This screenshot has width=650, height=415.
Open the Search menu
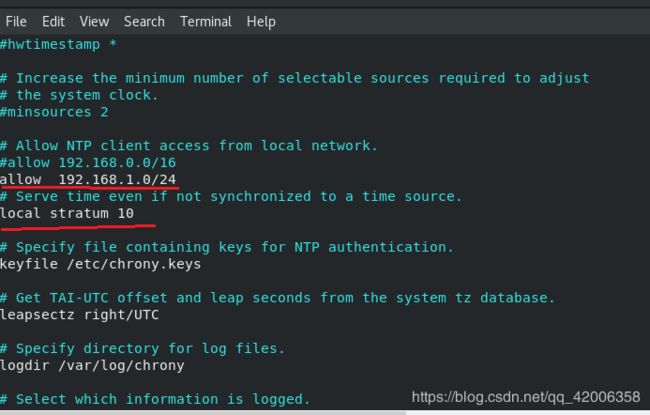144,22
